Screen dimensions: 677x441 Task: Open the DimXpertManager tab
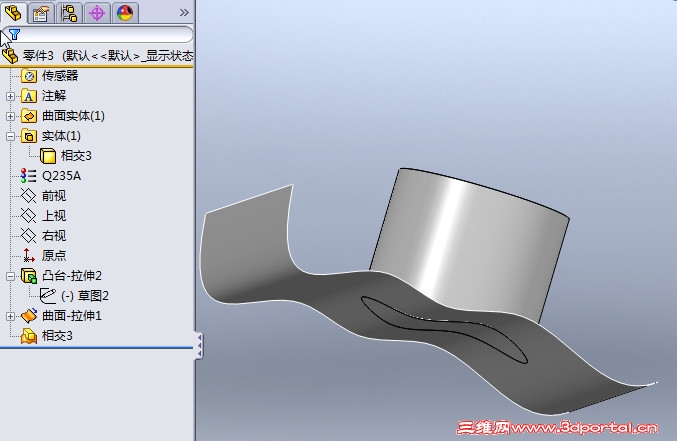pos(97,13)
